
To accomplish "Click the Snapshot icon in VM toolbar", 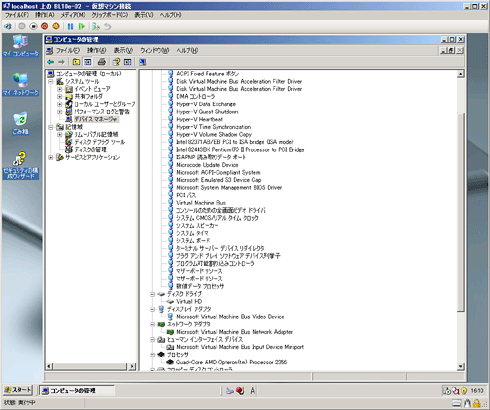I will pyautogui.click(x=96, y=26).
